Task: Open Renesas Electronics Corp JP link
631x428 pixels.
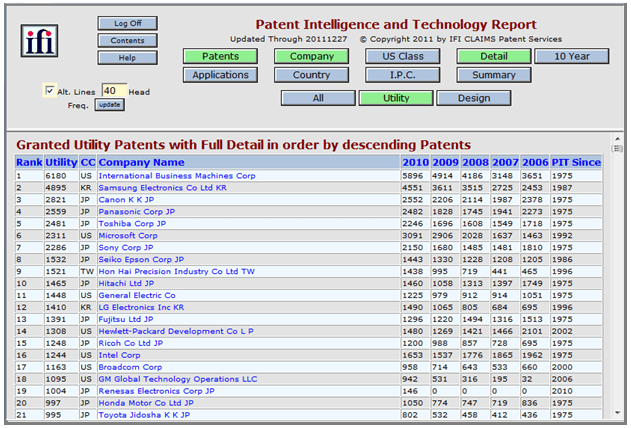Action: click(157, 391)
